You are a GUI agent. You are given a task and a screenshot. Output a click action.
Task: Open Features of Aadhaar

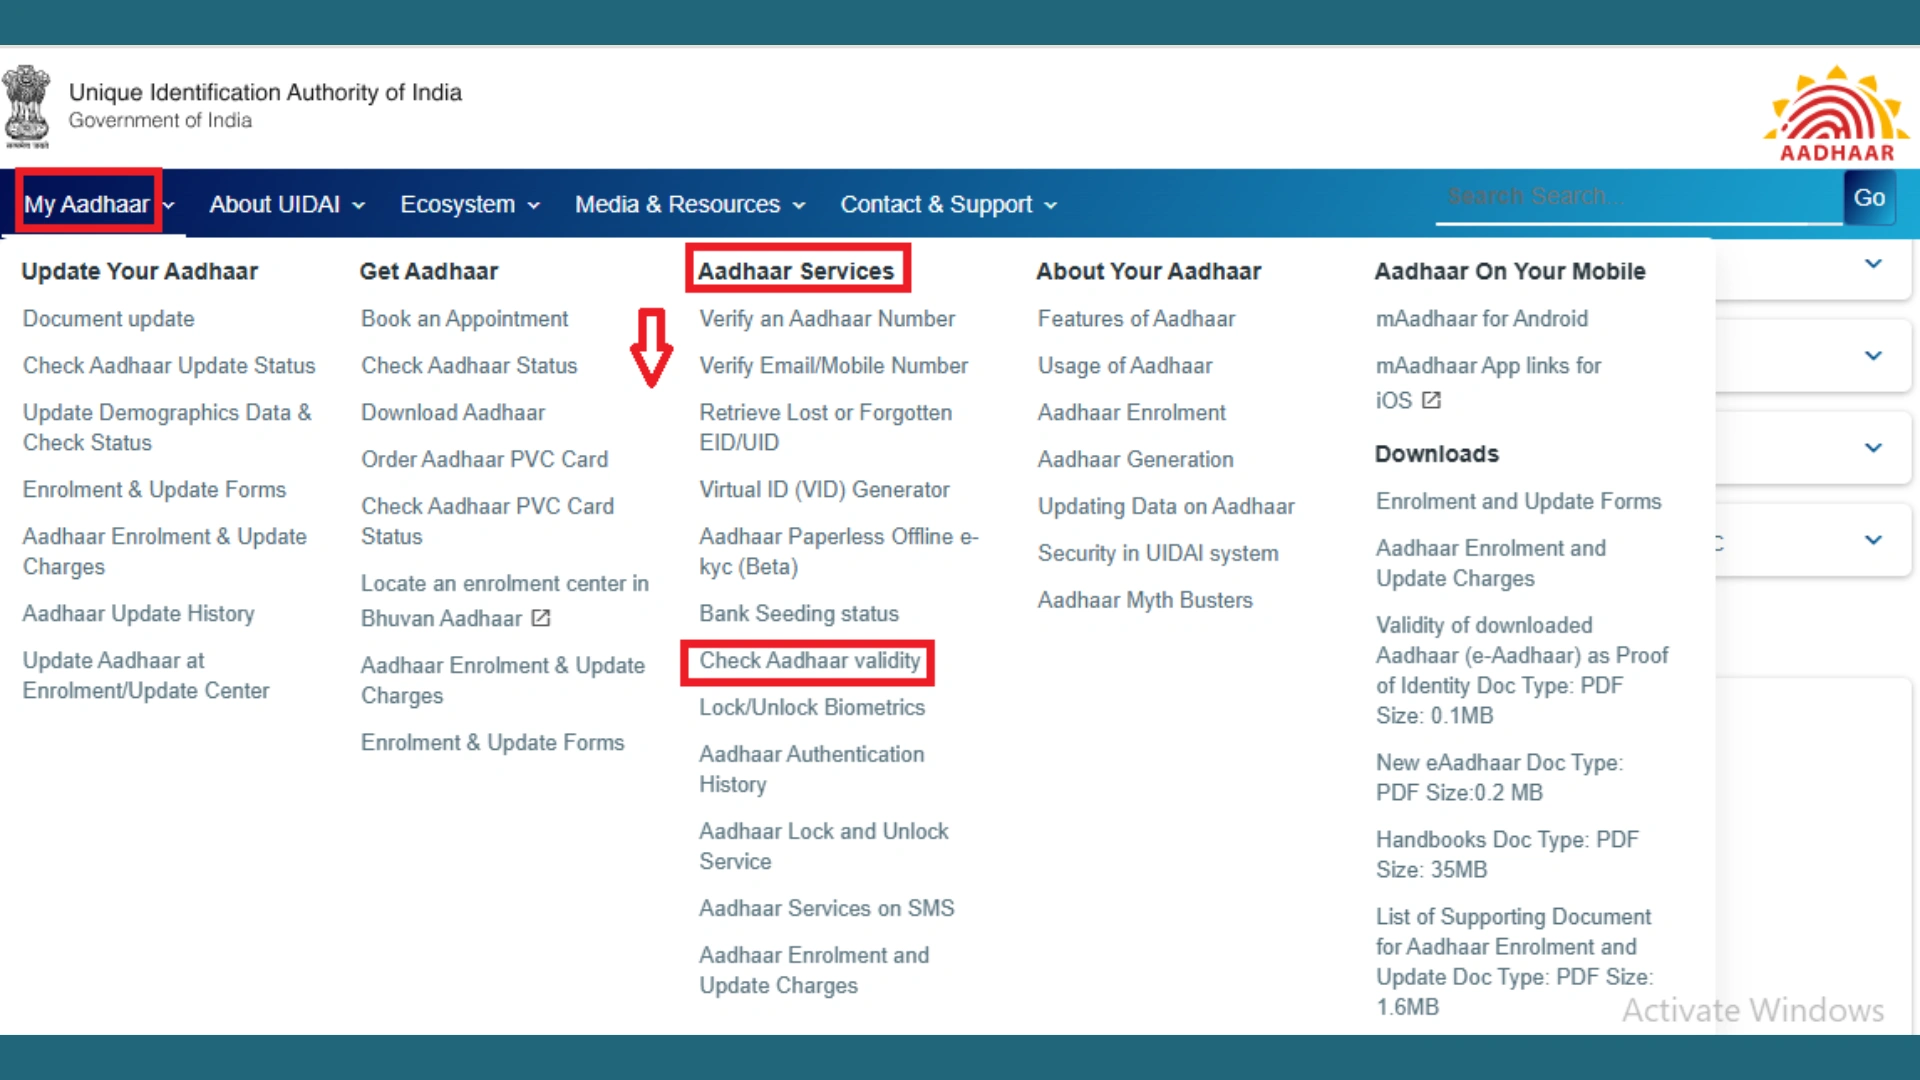coord(1136,319)
